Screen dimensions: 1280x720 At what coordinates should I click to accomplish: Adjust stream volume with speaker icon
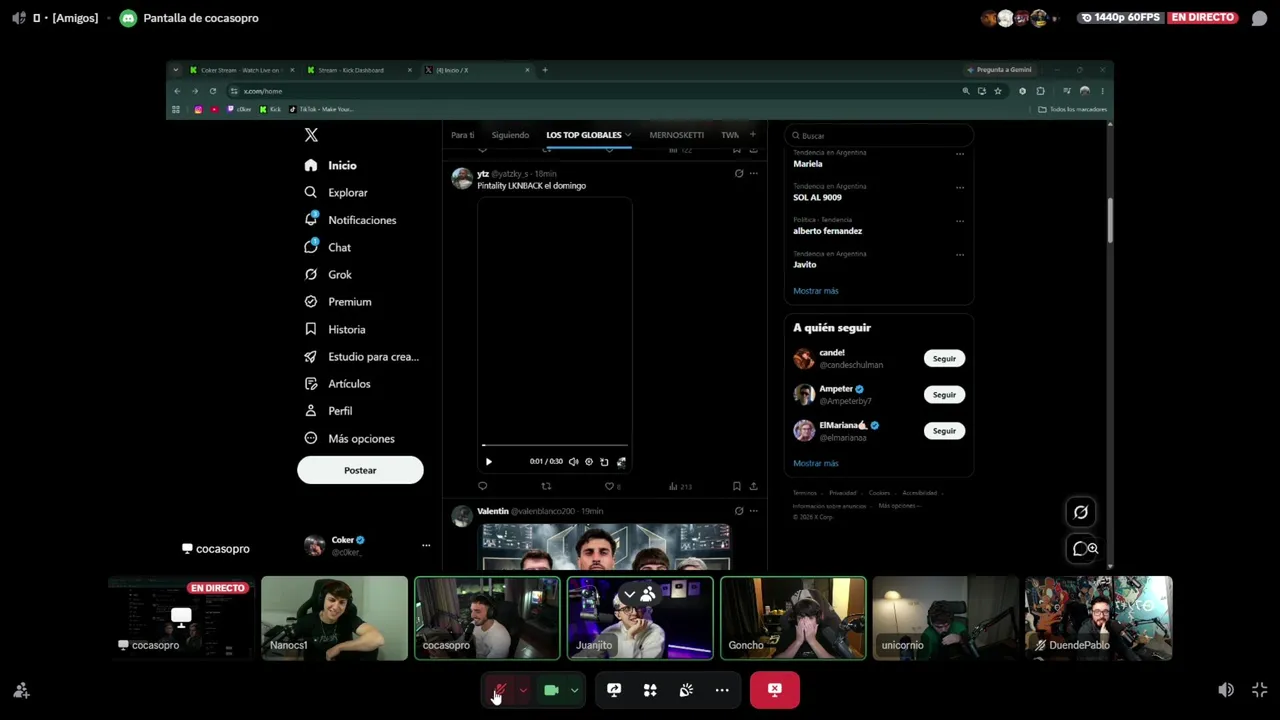point(1226,690)
